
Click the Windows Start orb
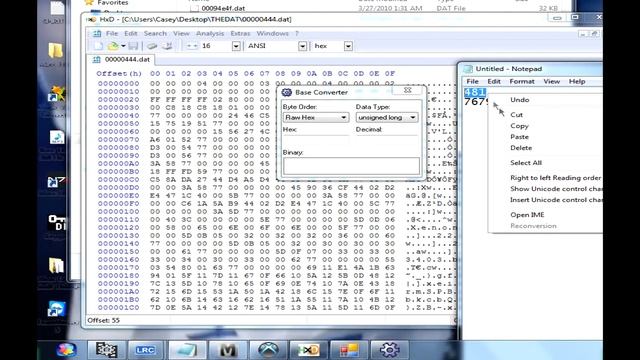(x=66, y=350)
